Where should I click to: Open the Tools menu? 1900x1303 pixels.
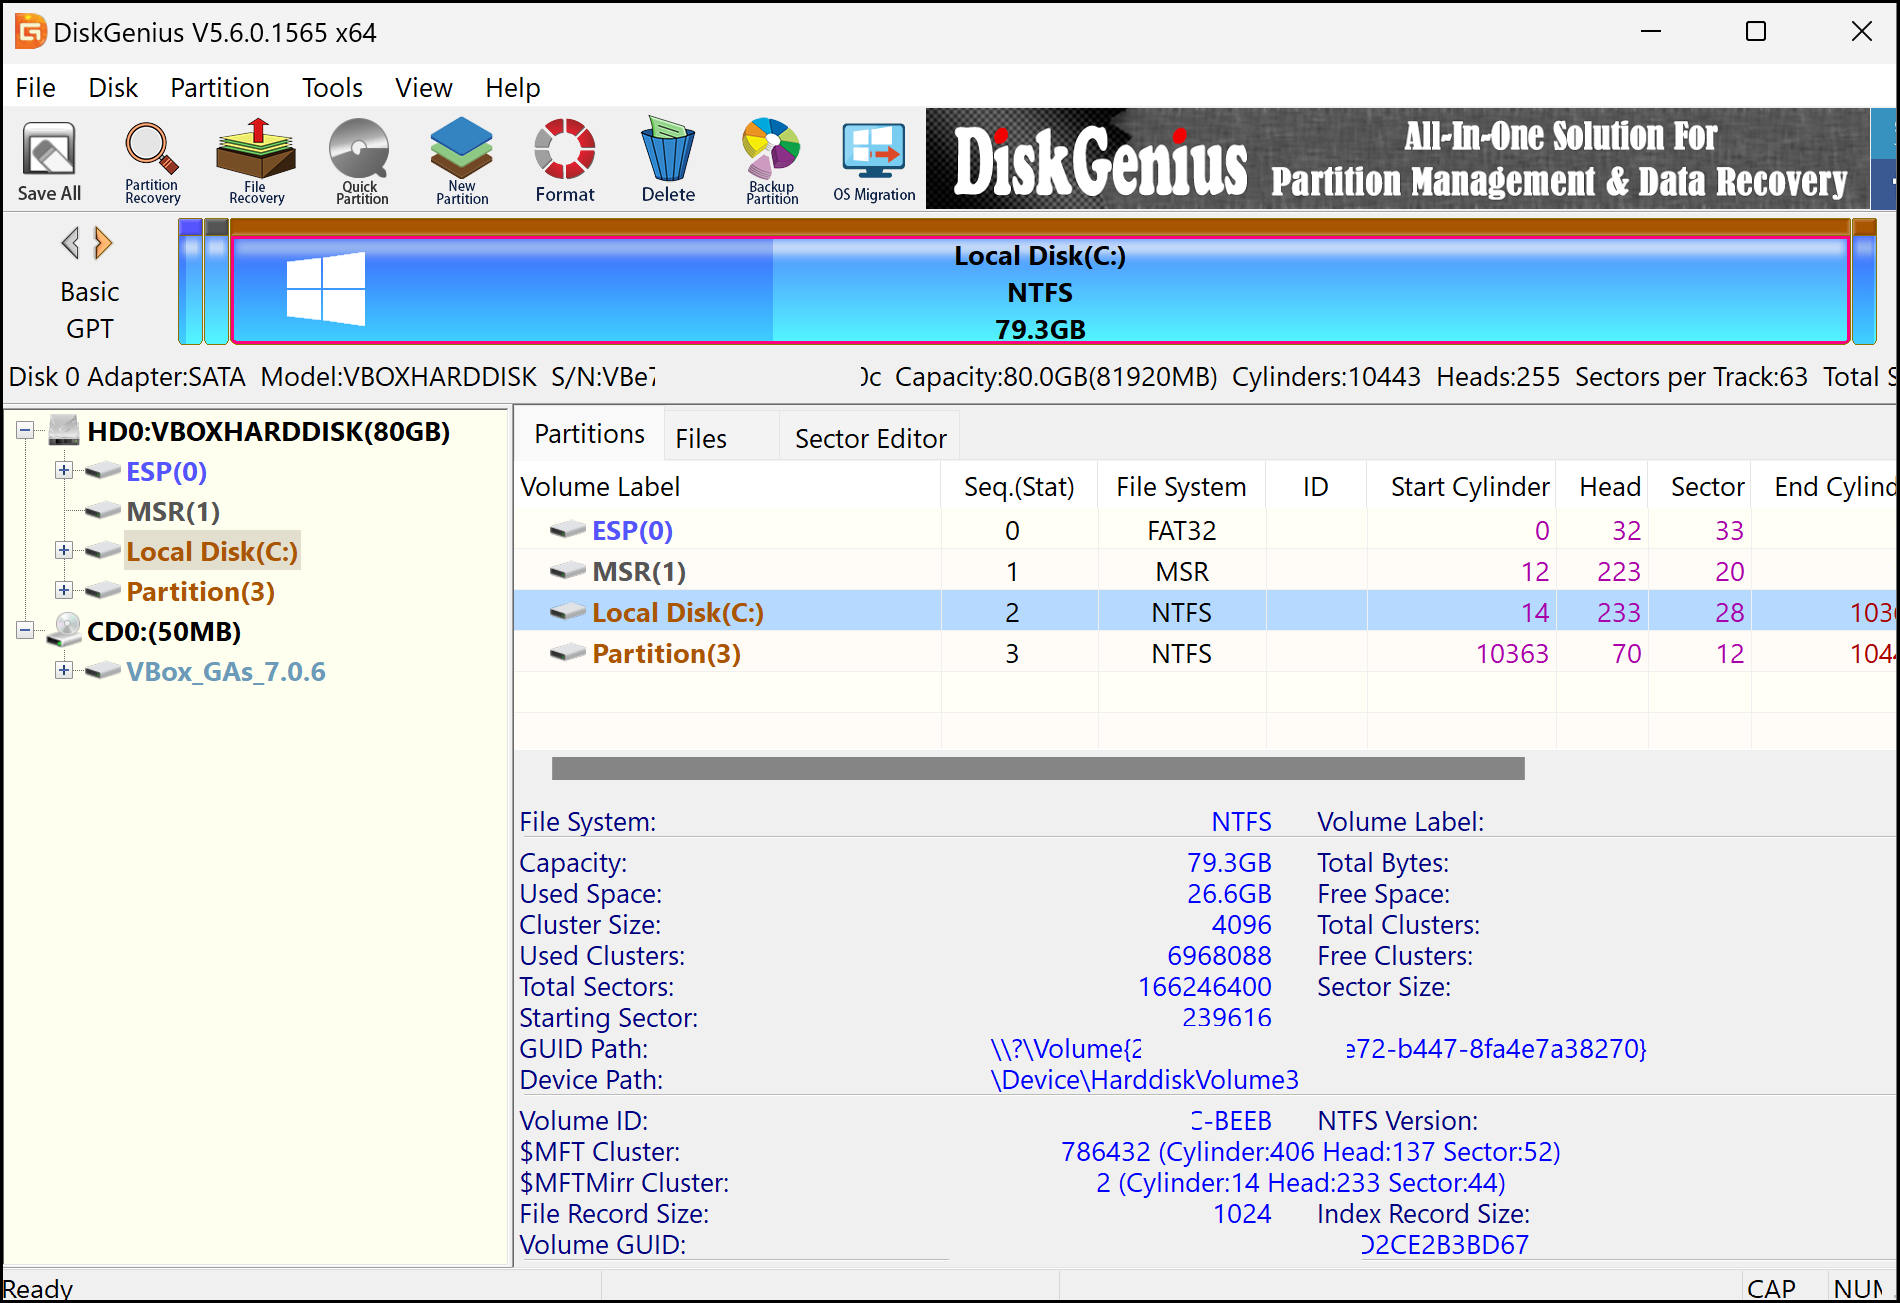point(333,88)
